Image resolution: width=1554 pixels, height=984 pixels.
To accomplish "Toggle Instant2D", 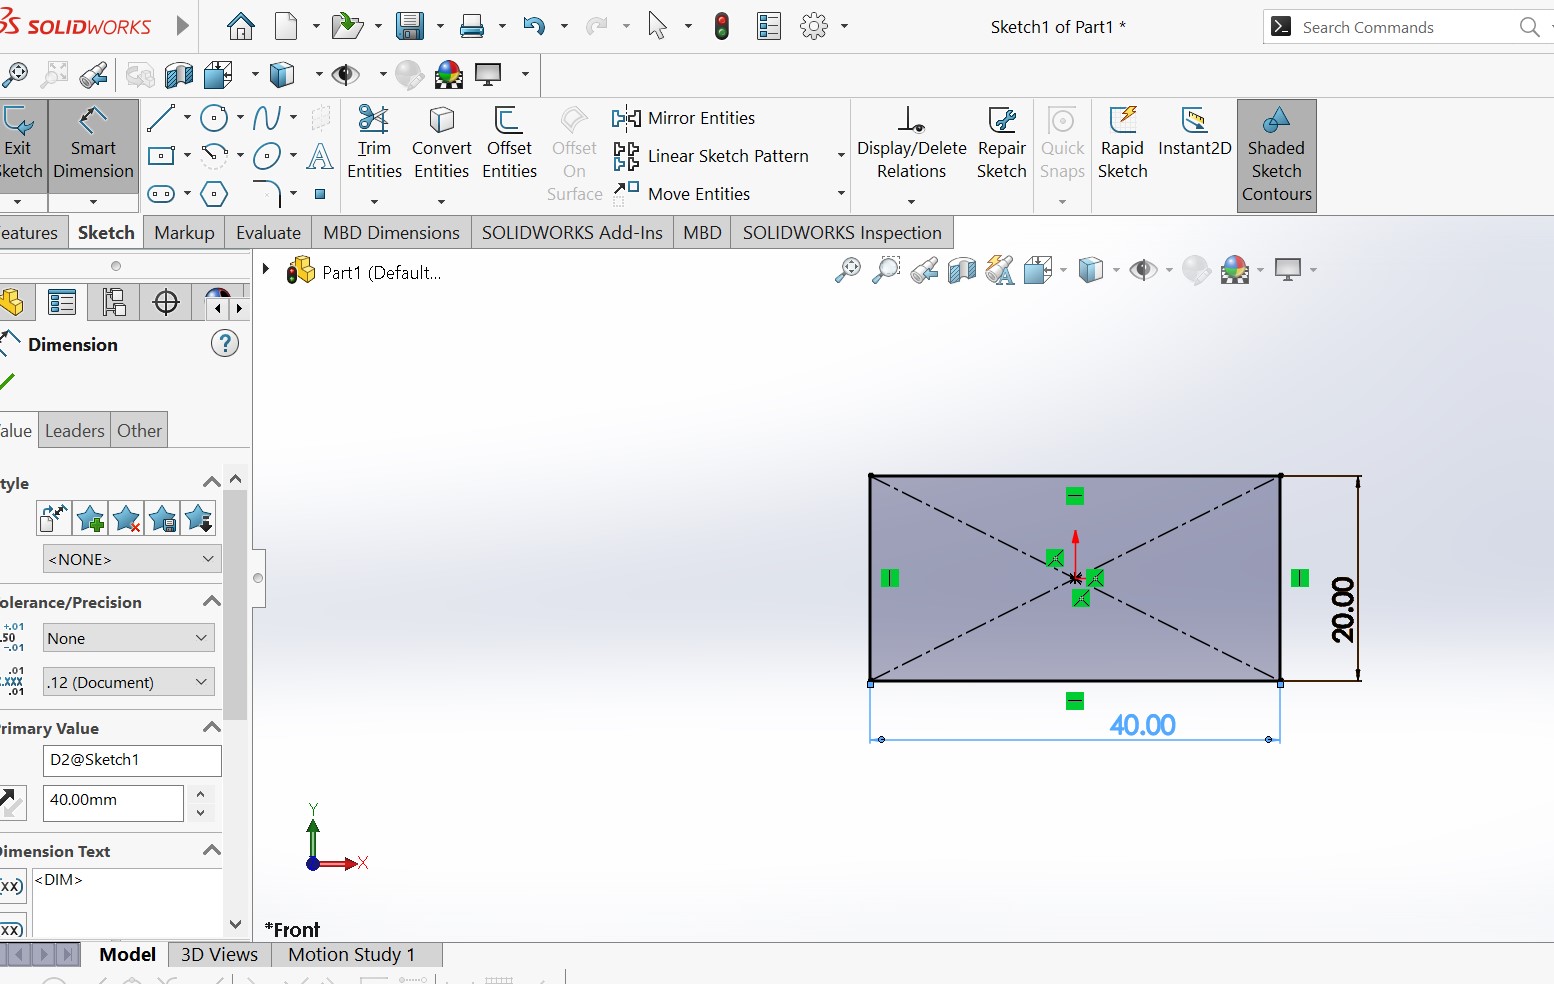I will 1194,133.
